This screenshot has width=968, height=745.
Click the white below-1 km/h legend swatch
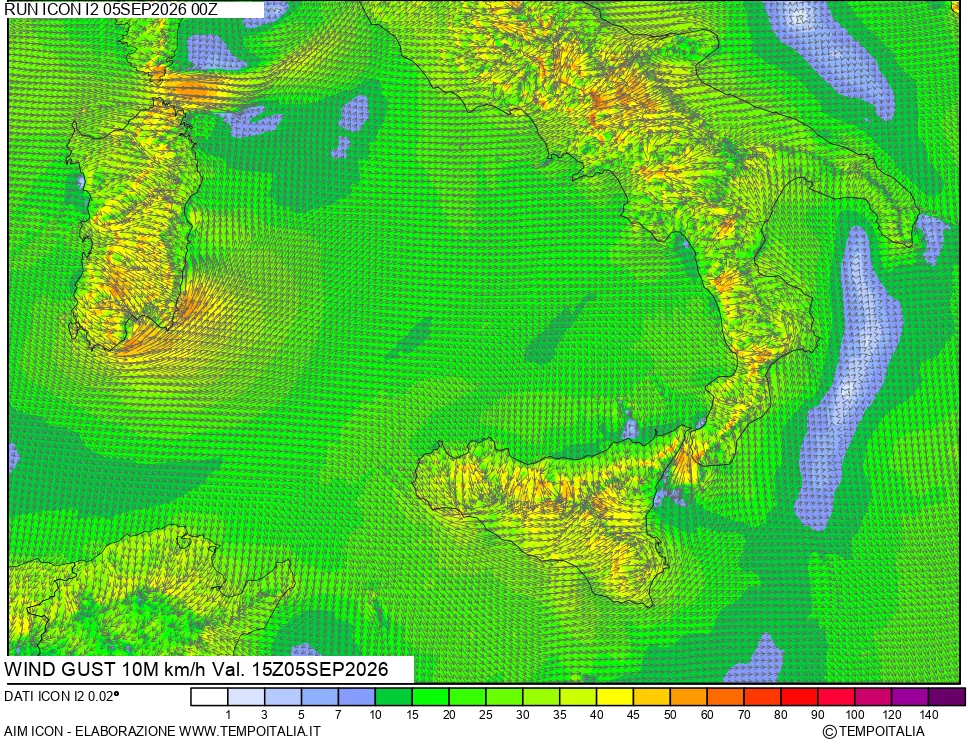pos(209,697)
